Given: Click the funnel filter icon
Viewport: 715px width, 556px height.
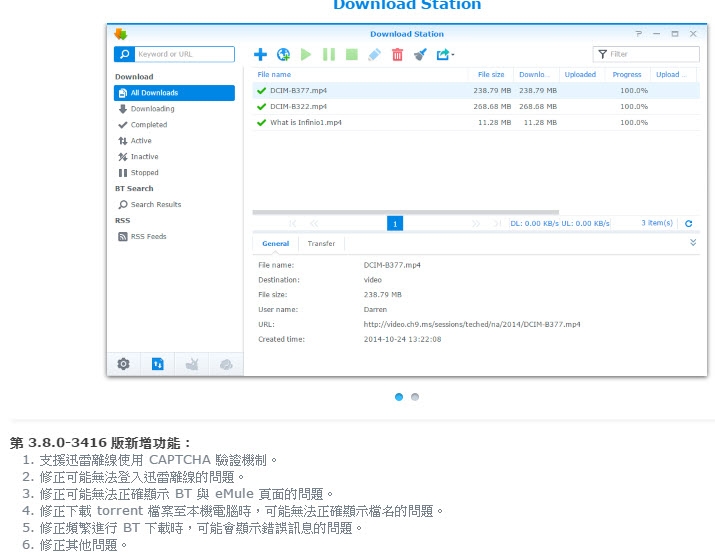Looking at the screenshot, I should click(602, 54).
